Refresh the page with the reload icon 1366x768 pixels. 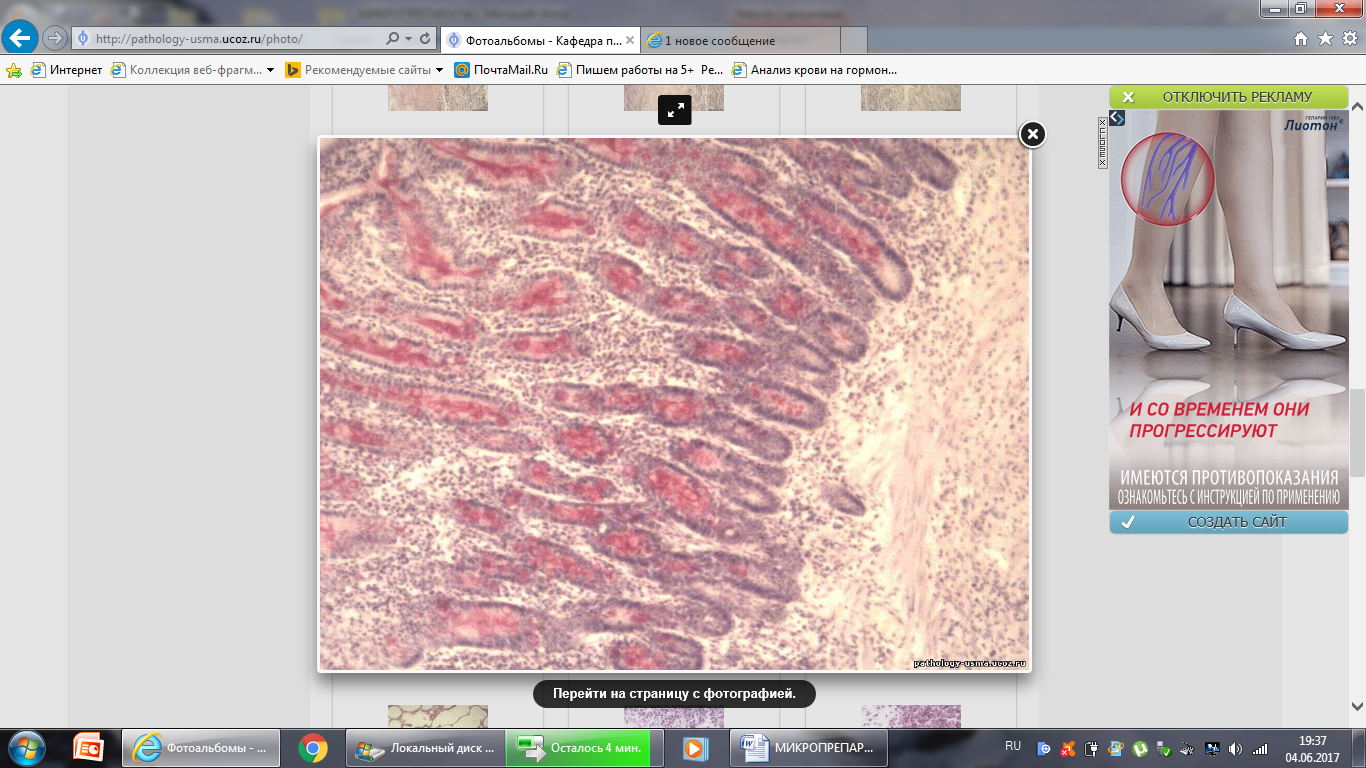[426, 39]
